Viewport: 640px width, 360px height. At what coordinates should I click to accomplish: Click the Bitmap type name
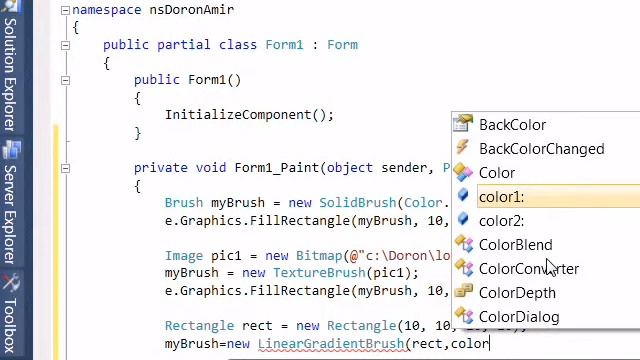[x=319, y=256]
